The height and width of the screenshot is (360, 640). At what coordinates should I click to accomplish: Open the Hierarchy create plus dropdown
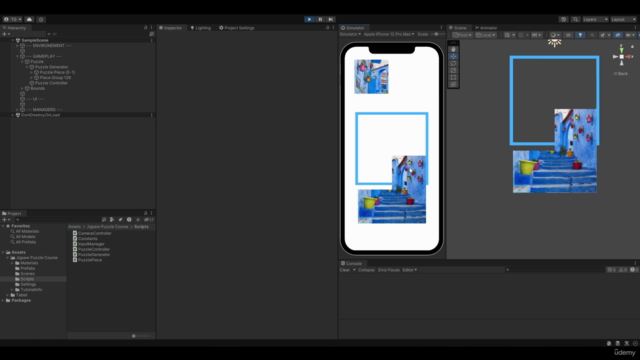6,34
